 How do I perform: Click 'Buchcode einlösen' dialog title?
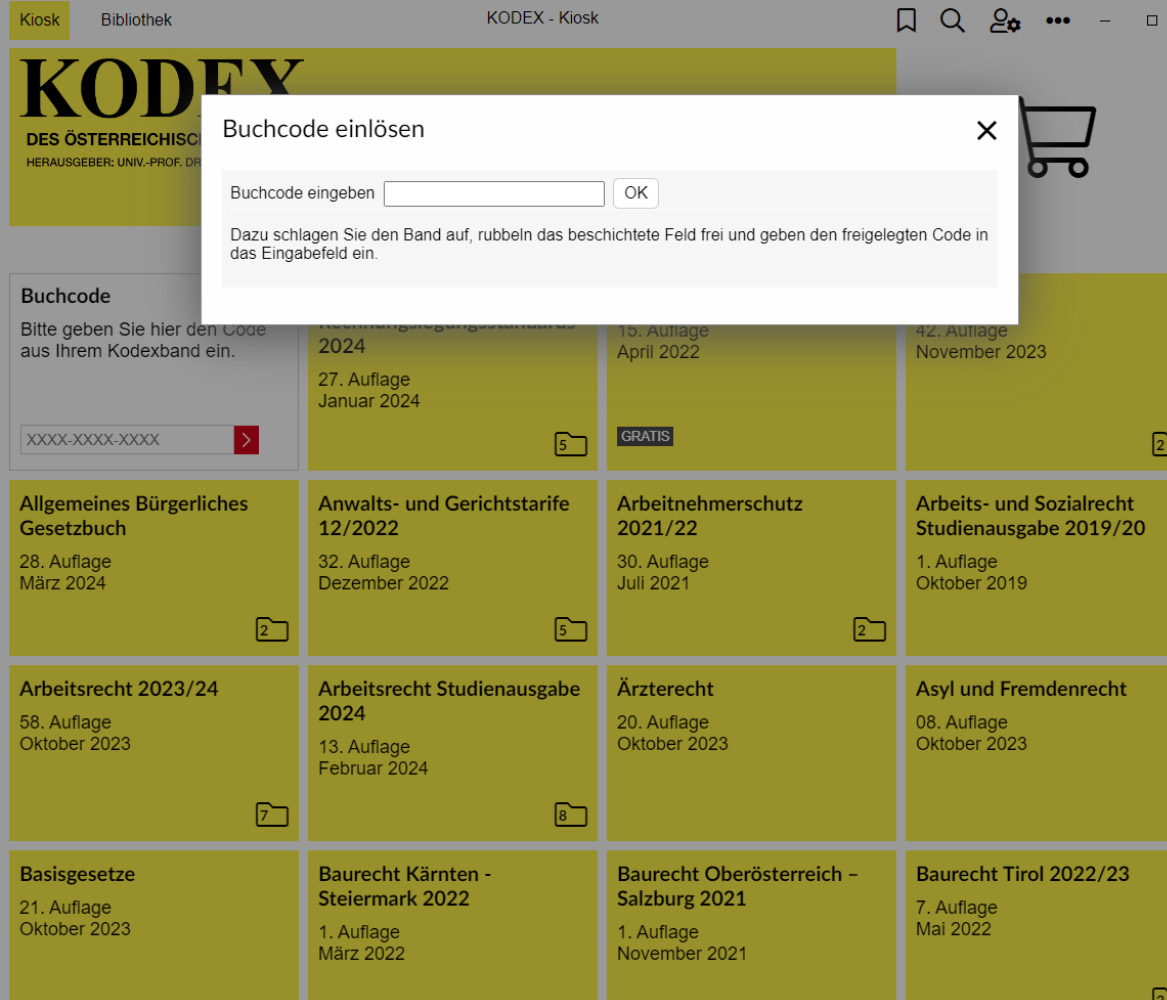coord(324,129)
